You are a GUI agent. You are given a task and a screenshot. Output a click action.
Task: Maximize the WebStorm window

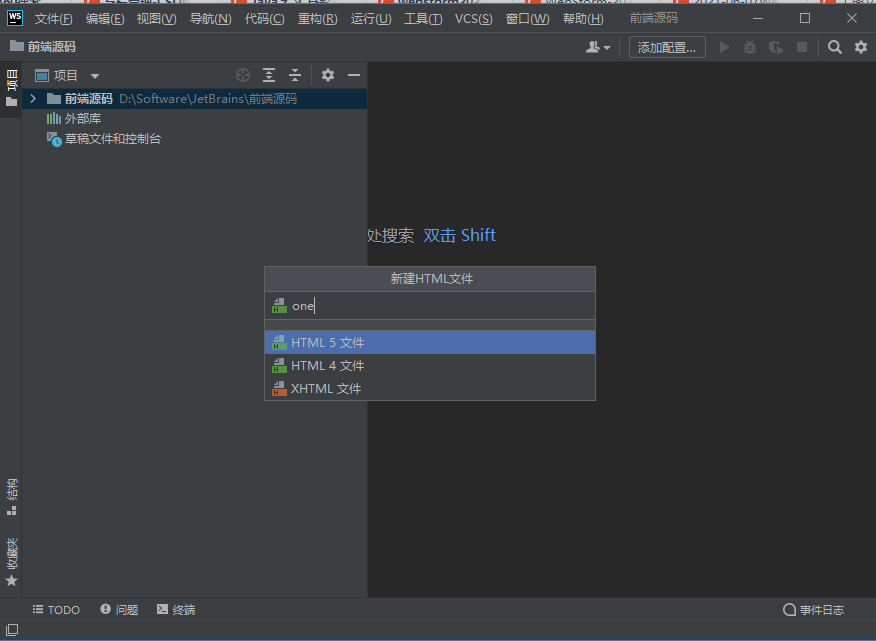[x=805, y=18]
